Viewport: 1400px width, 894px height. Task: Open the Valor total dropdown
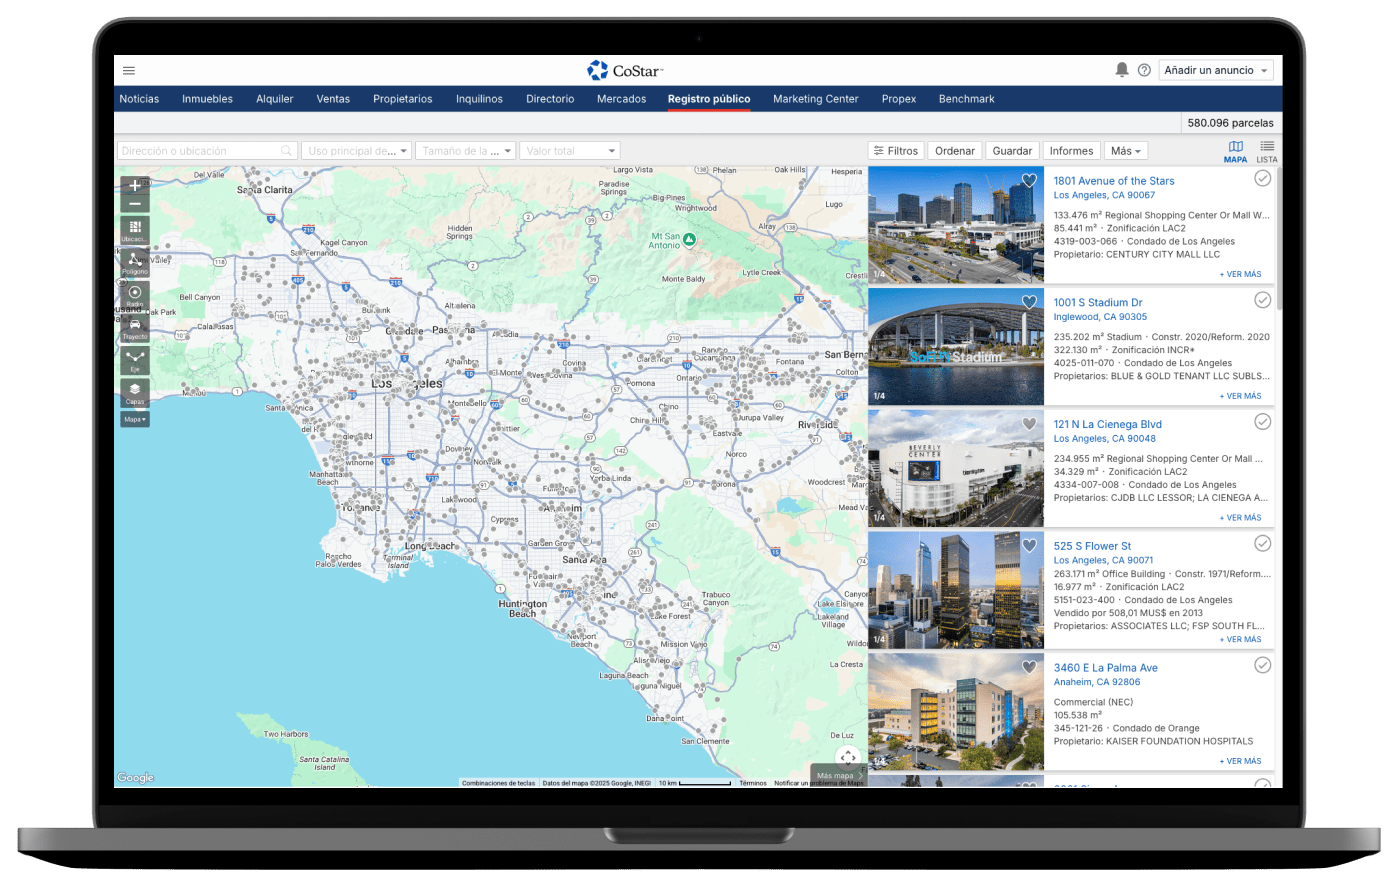point(570,151)
